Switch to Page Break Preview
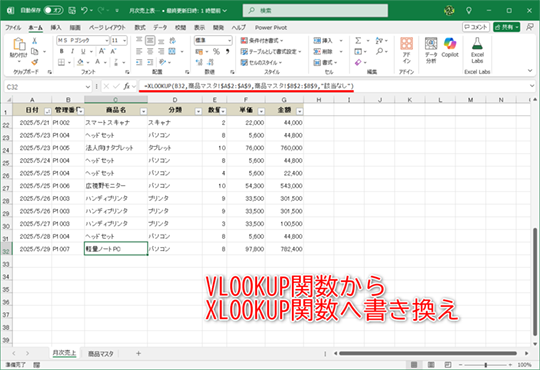Image resolution: width=540 pixels, height=370 pixels. coord(448,364)
